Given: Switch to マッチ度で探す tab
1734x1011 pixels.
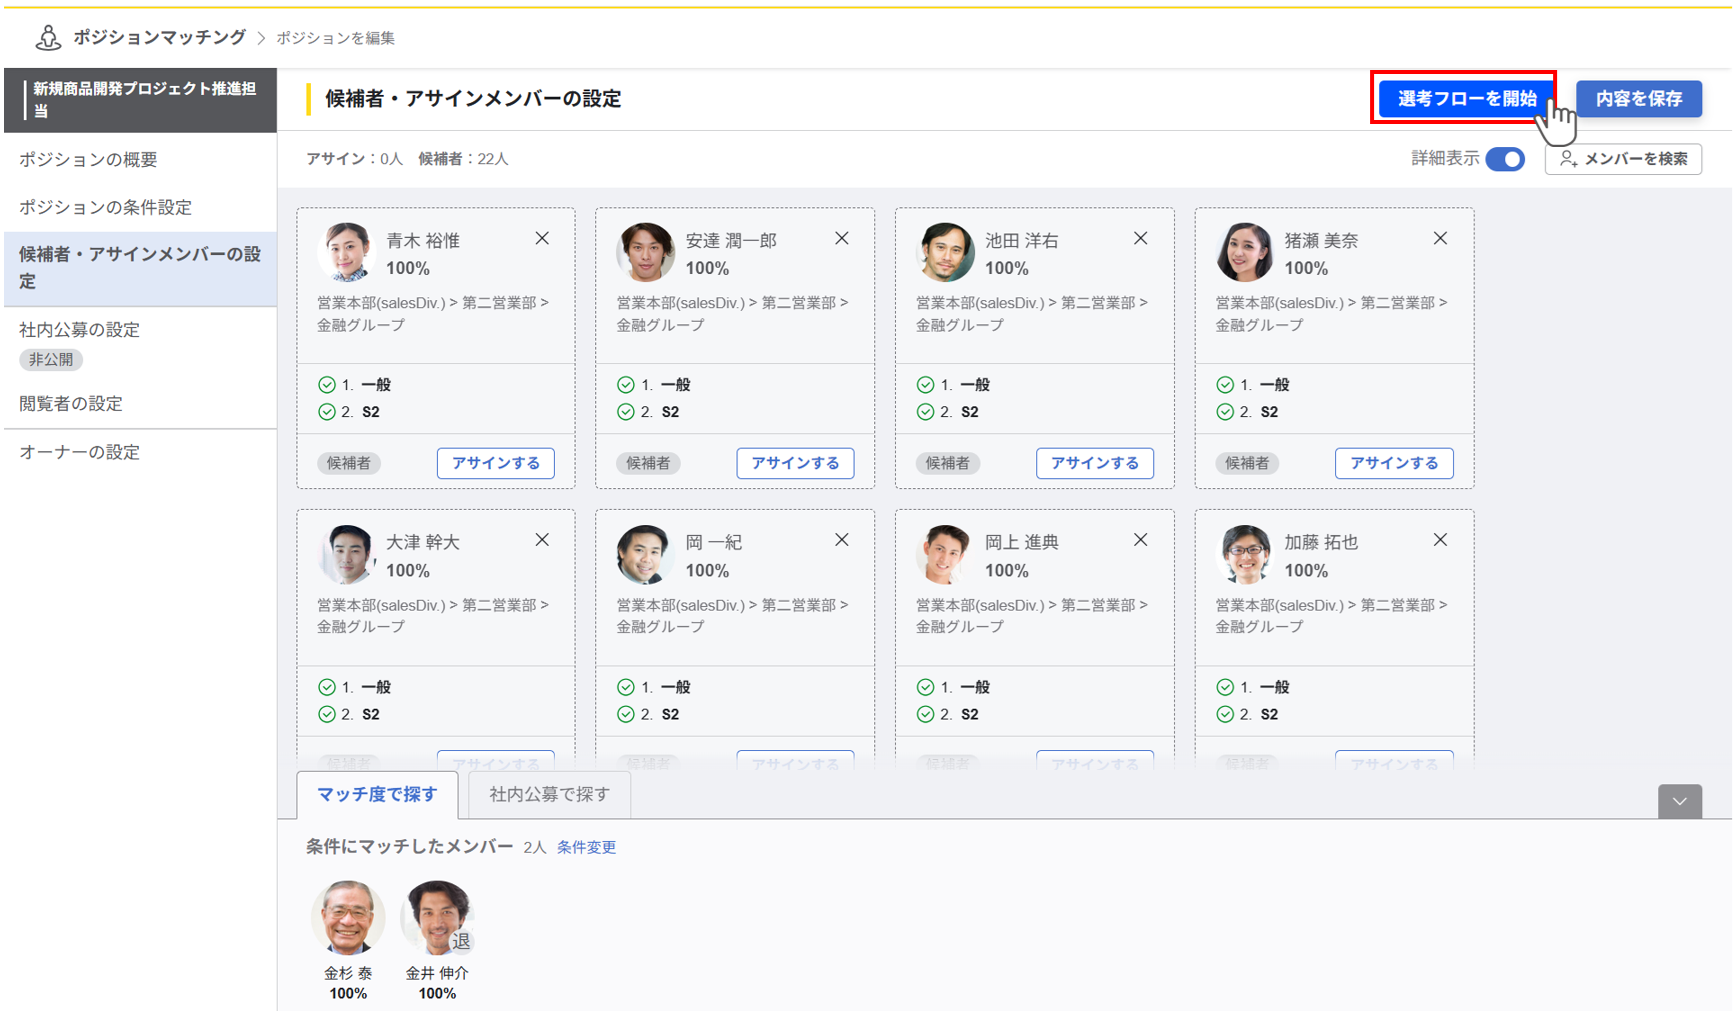Looking at the screenshot, I should [377, 794].
